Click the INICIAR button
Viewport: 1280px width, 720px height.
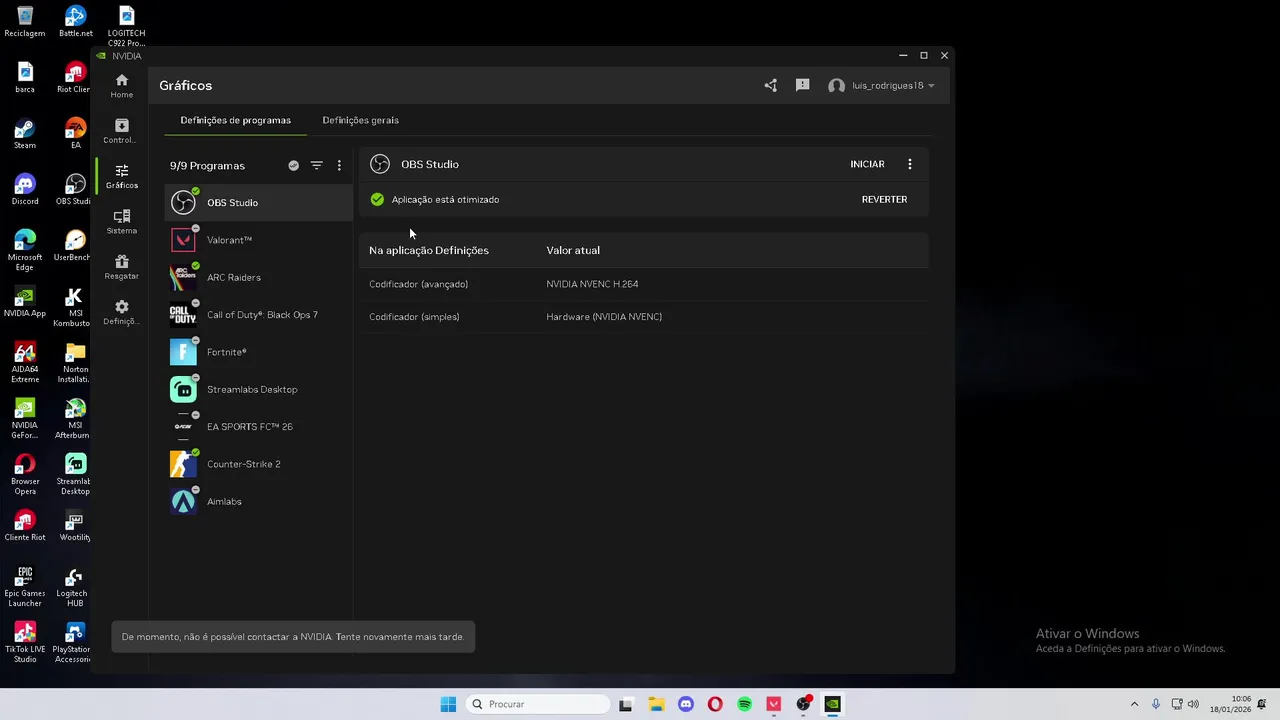867,164
